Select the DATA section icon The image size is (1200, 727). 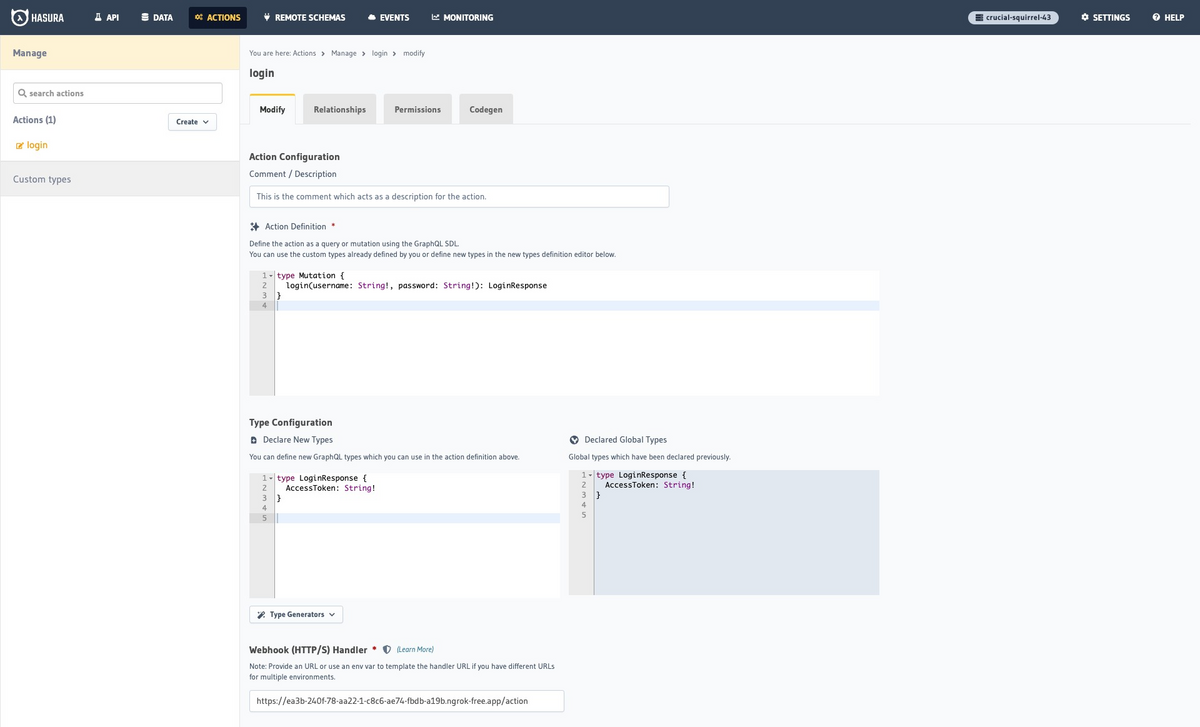coord(145,17)
